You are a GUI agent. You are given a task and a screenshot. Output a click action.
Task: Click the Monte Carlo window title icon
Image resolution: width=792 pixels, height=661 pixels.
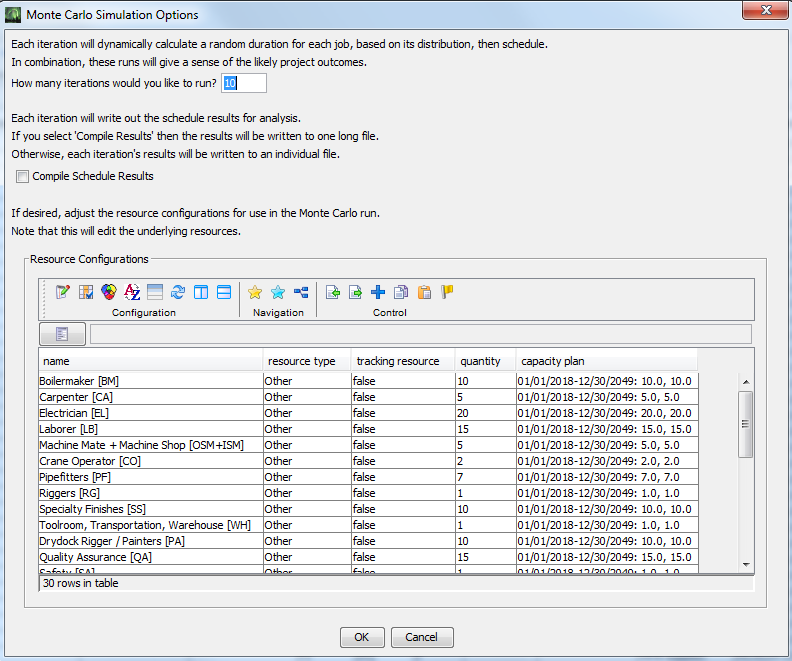pos(13,15)
